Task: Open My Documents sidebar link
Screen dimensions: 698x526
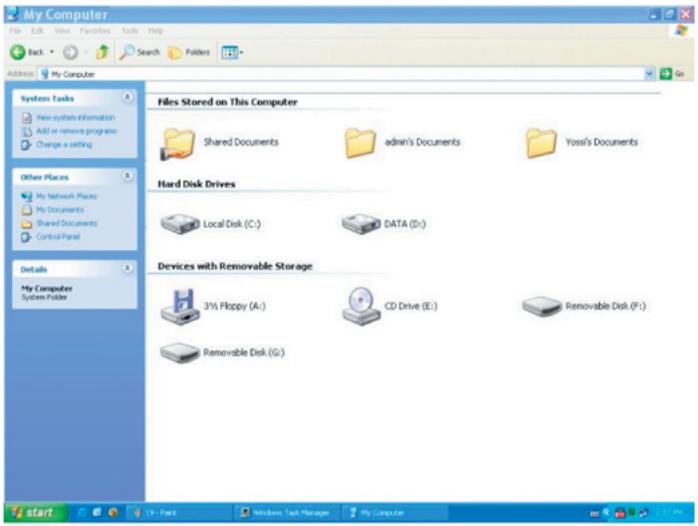Action: [60, 210]
